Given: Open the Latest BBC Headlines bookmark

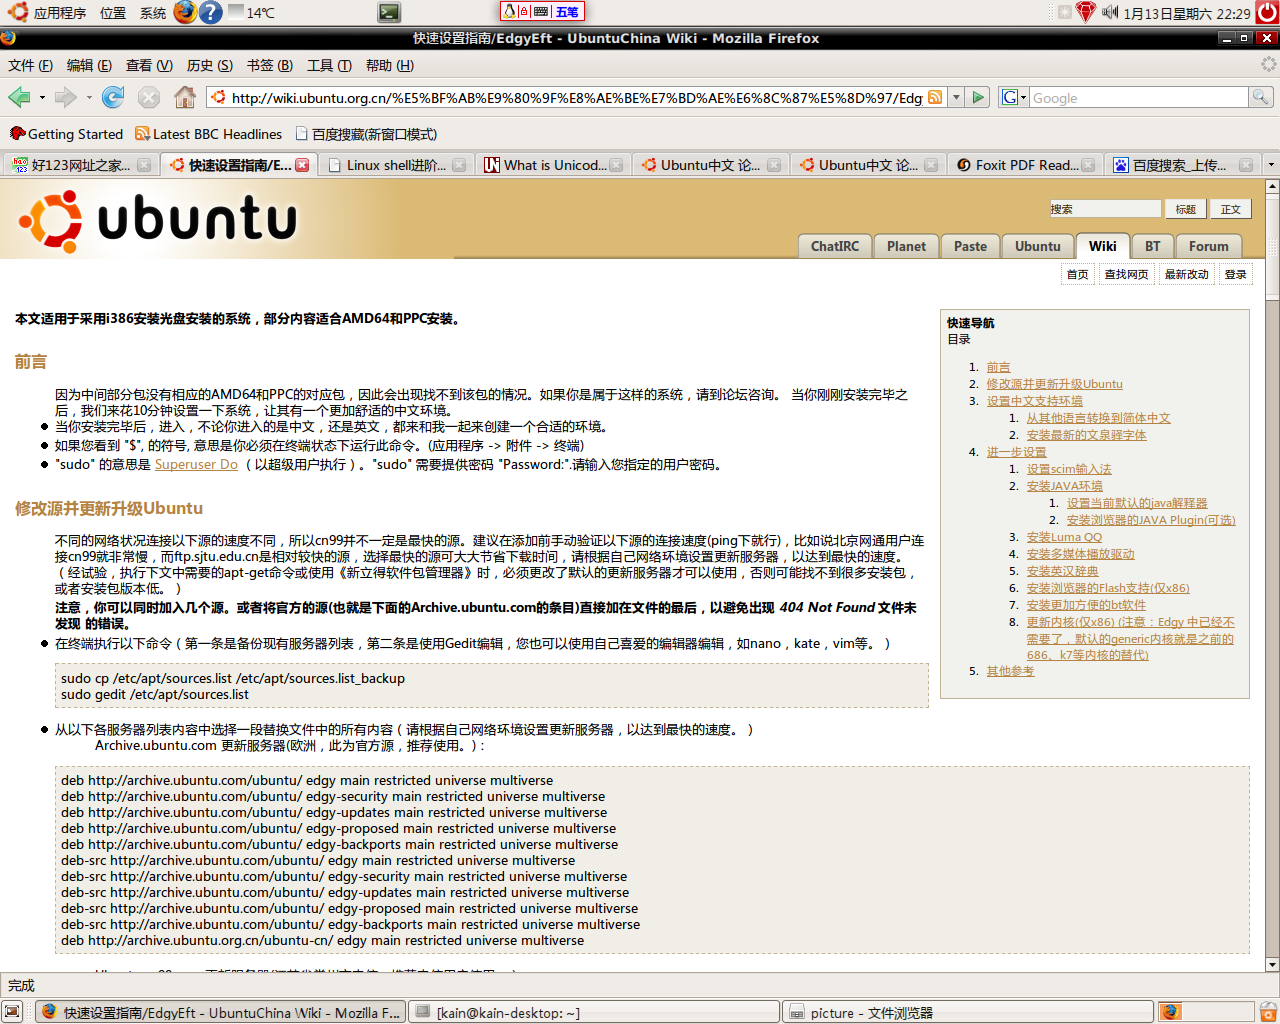Looking at the screenshot, I should [x=209, y=134].
